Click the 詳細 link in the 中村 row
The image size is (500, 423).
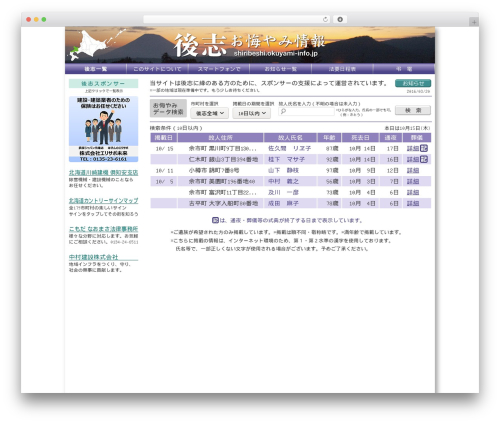tap(413, 182)
